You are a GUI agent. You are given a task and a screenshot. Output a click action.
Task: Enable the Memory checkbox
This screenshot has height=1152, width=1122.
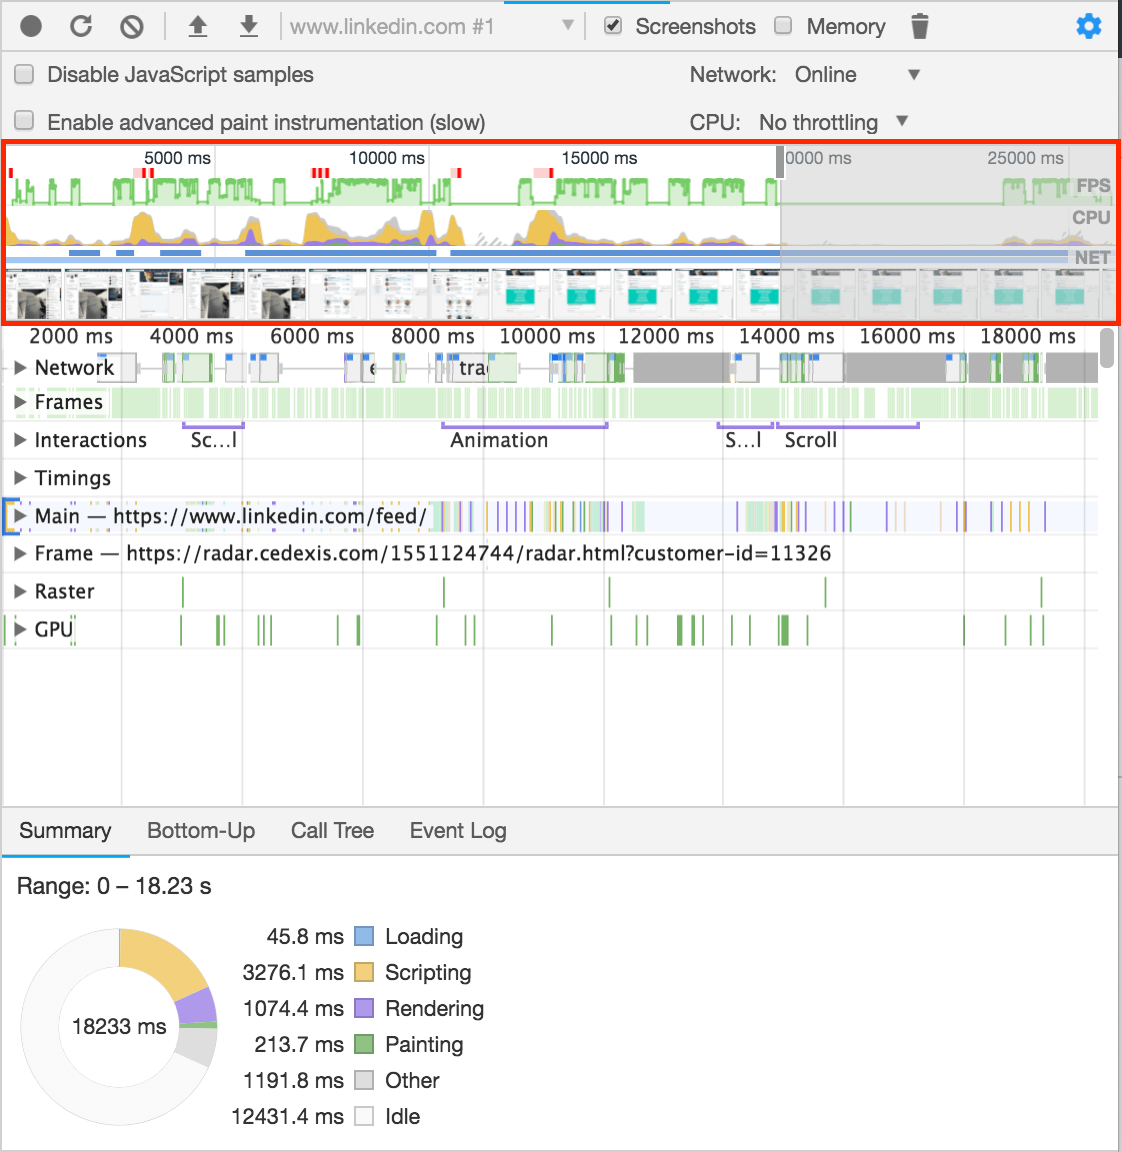click(x=783, y=26)
